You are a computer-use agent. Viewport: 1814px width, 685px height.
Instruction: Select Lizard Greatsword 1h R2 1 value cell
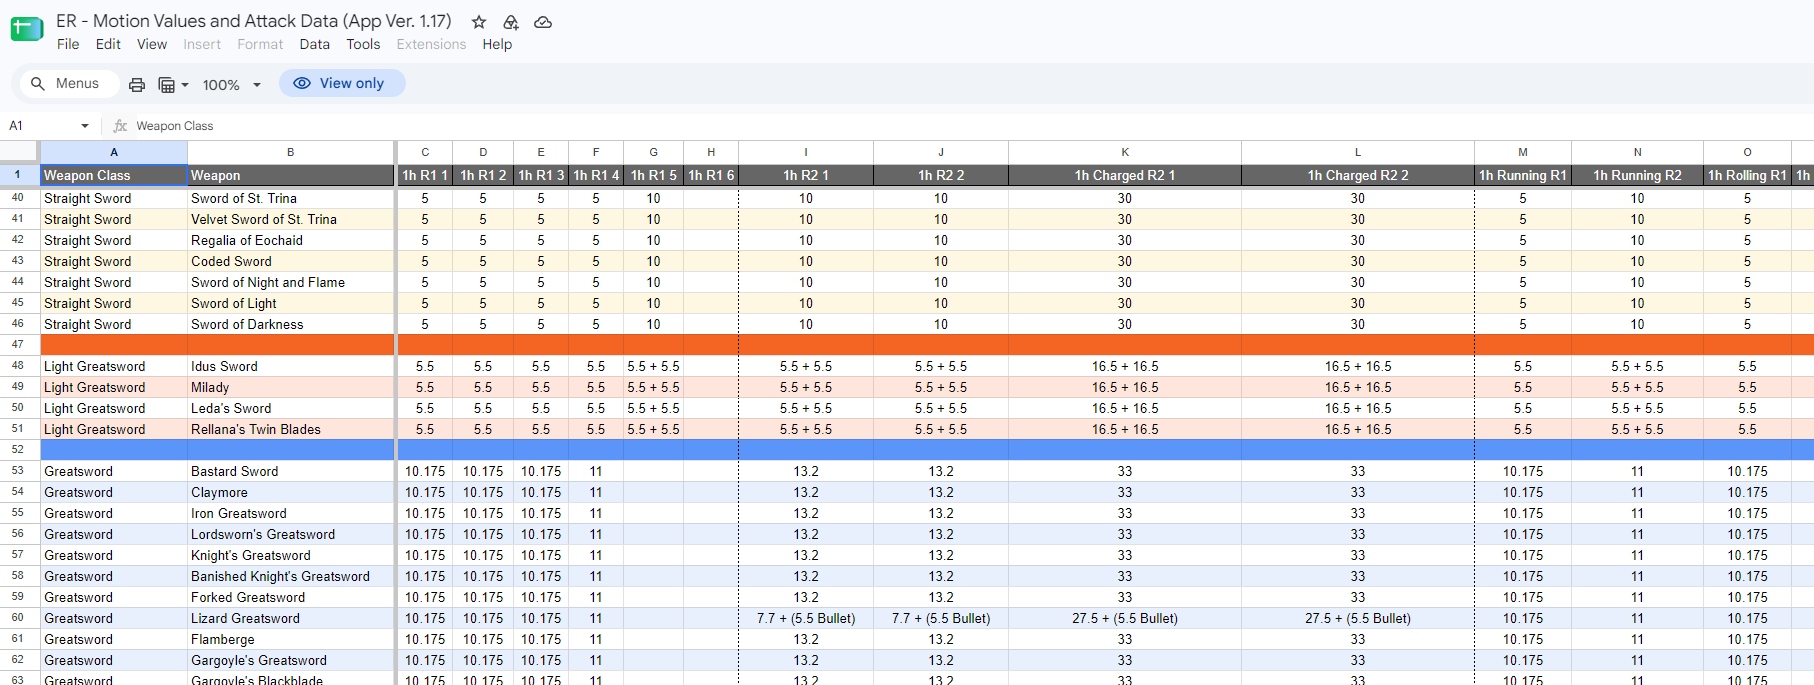coord(806,618)
